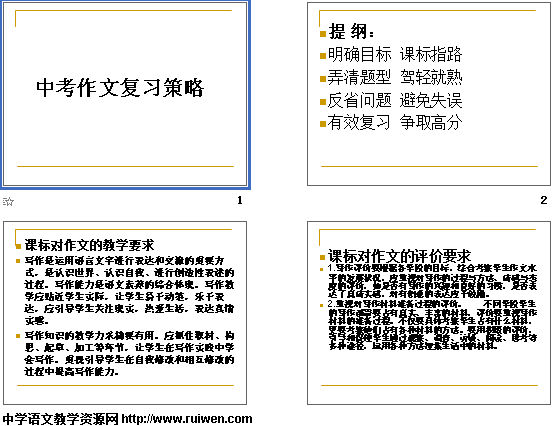Click slide number 2 label
This screenshot has height=426, width=552.
coord(544,200)
